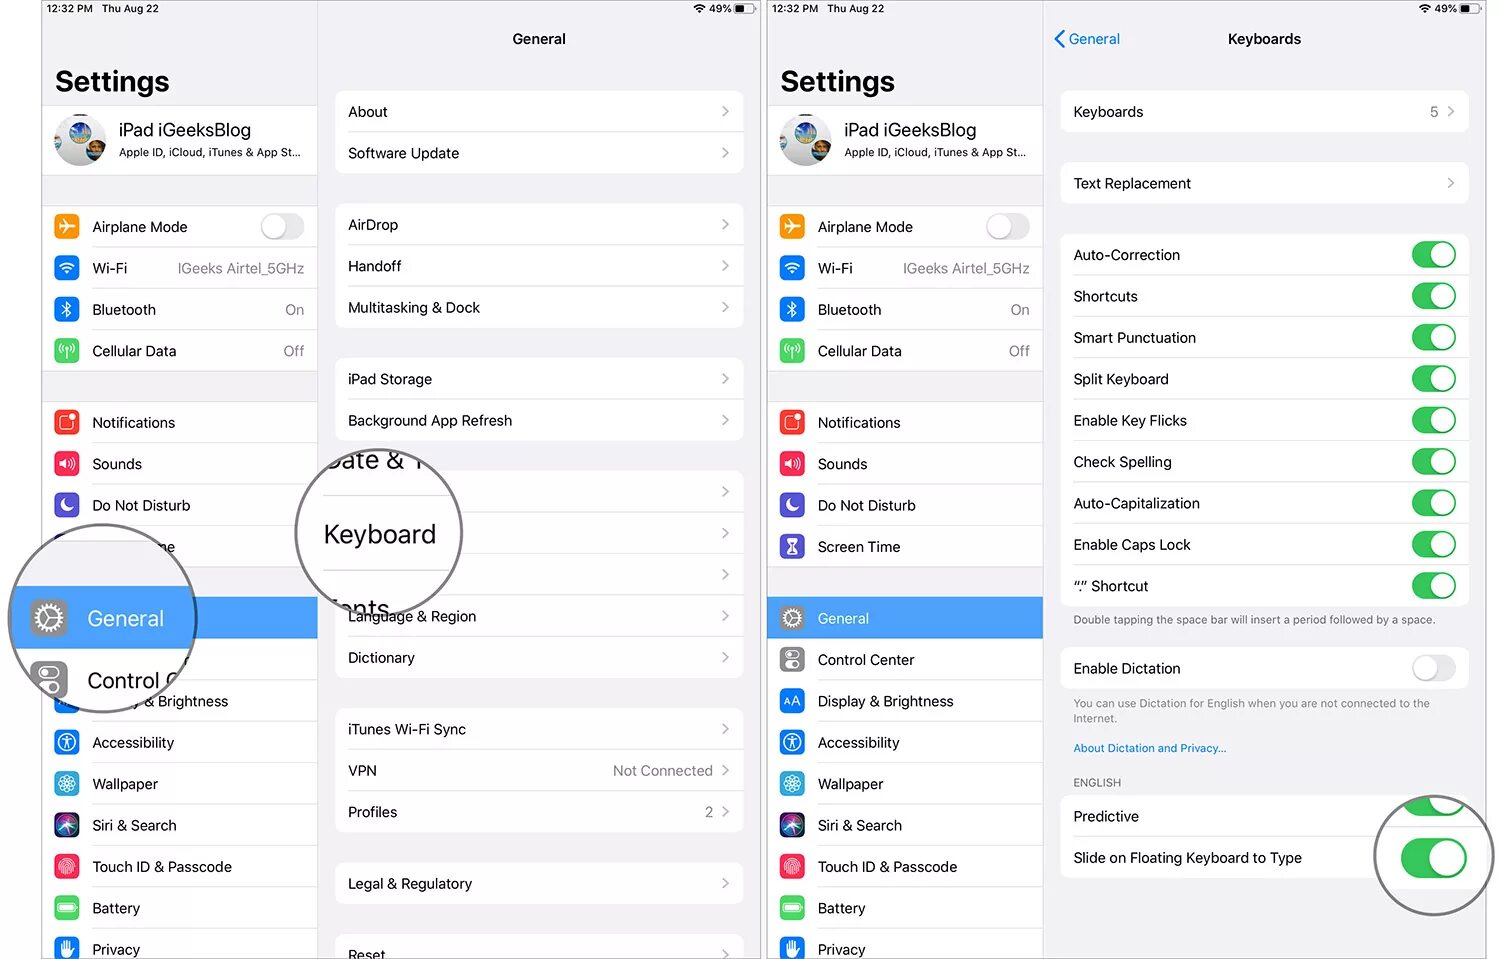
Task: Open Siri & Search icon in left sidebar
Action: pyautogui.click(x=67, y=825)
